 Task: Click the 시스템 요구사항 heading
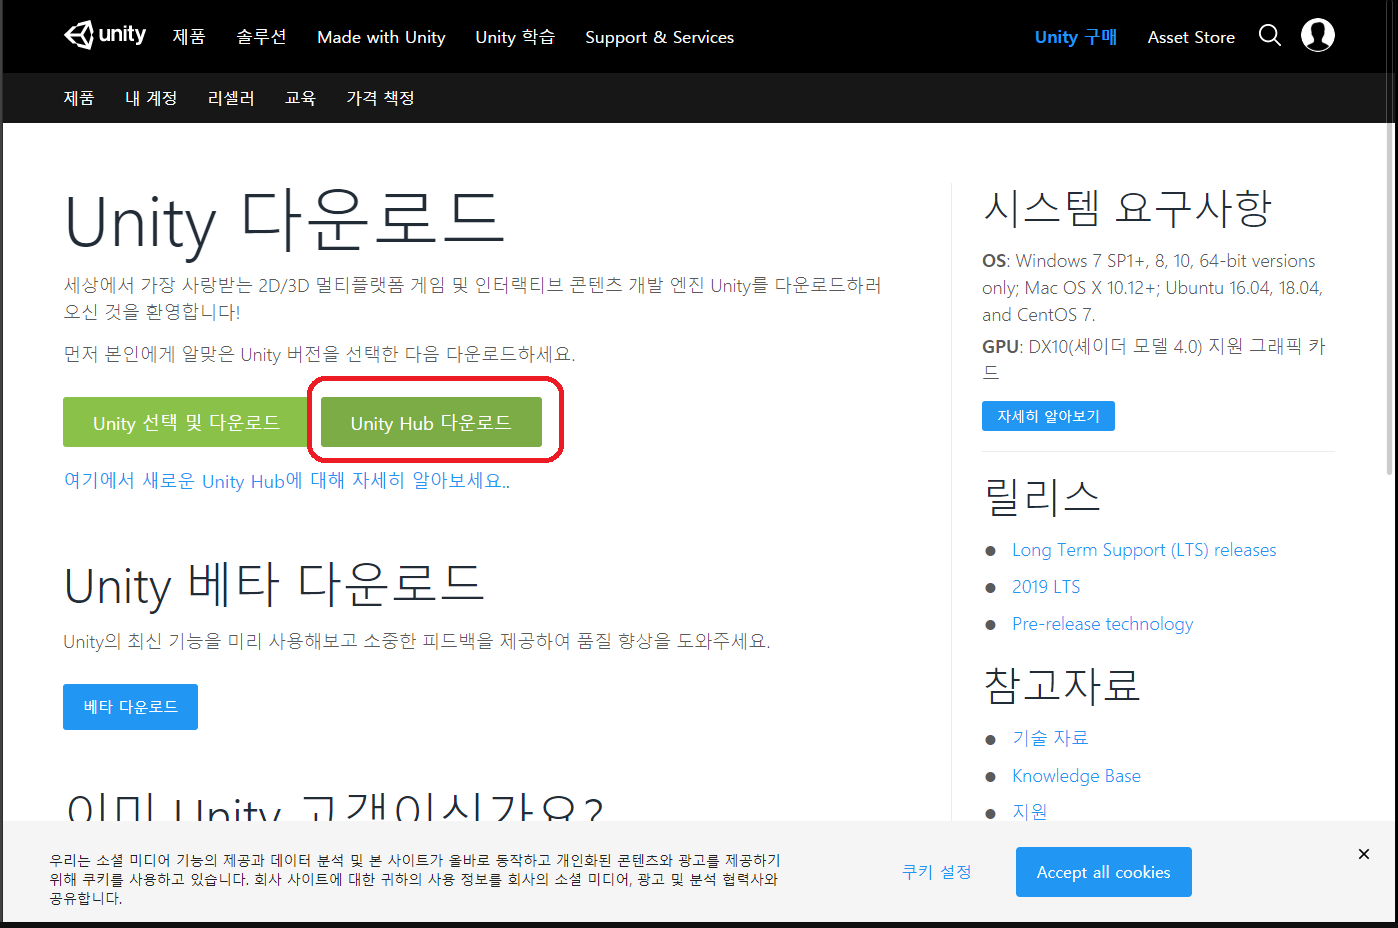pos(1127,208)
